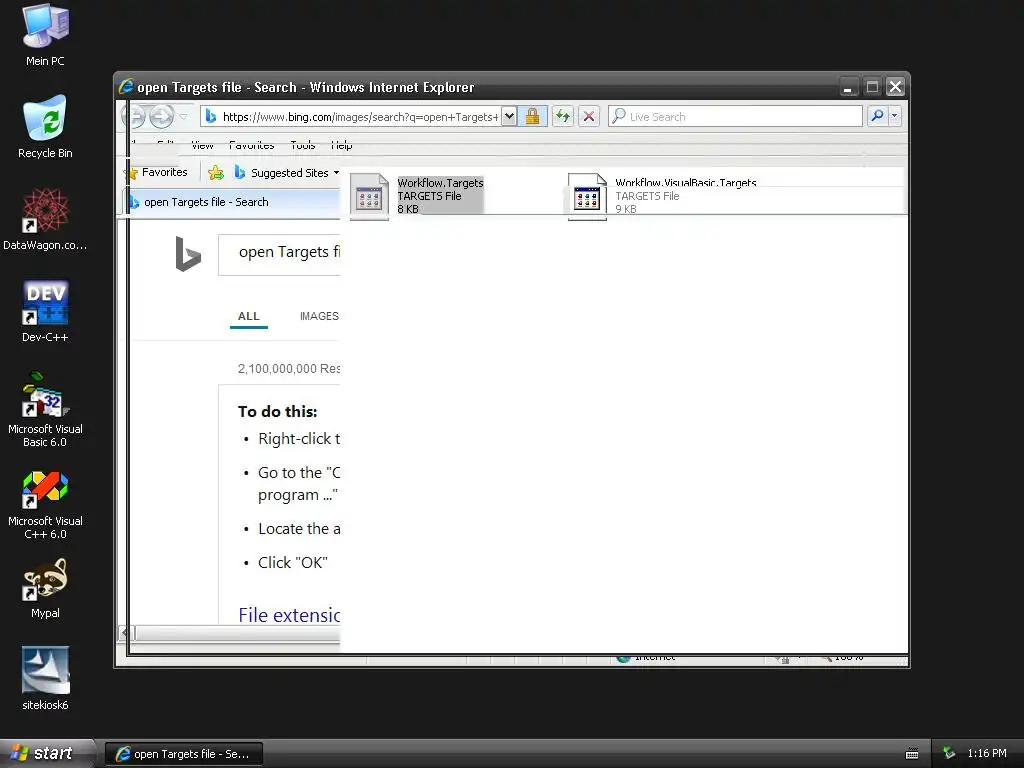The image size is (1024, 768).
Task: Click the network tray icon near clock
Action: click(948, 753)
